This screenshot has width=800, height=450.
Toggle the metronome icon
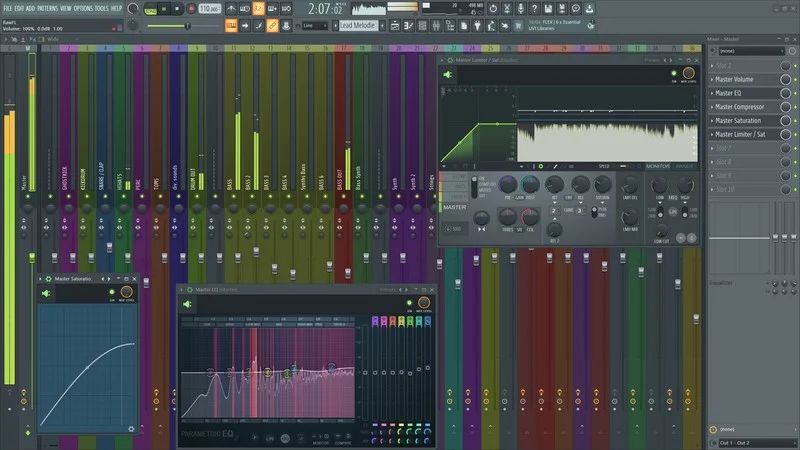tap(231, 9)
